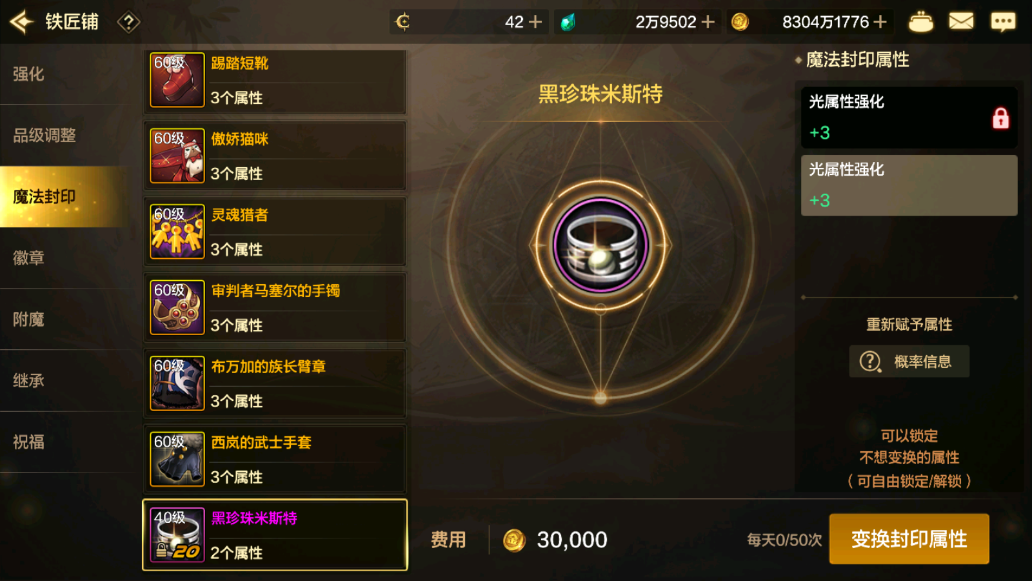Open 概率信息 probability info
Viewport: 1032px width, 581px height.
point(909,361)
